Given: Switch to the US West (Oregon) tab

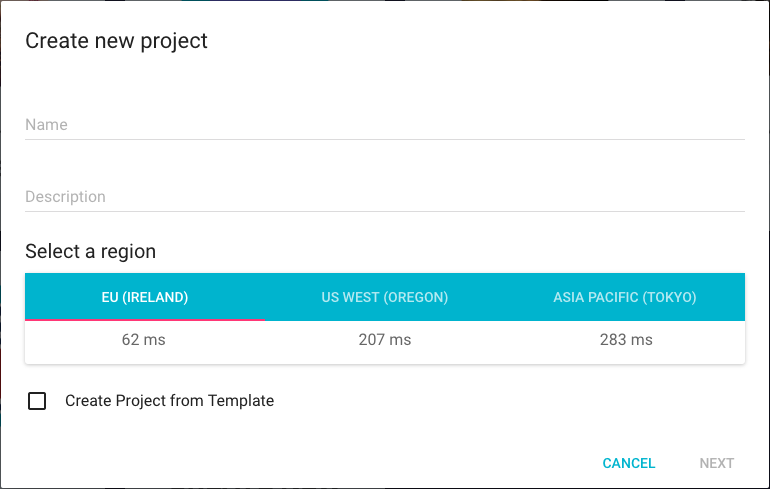Looking at the screenshot, I should click(385, 297).
